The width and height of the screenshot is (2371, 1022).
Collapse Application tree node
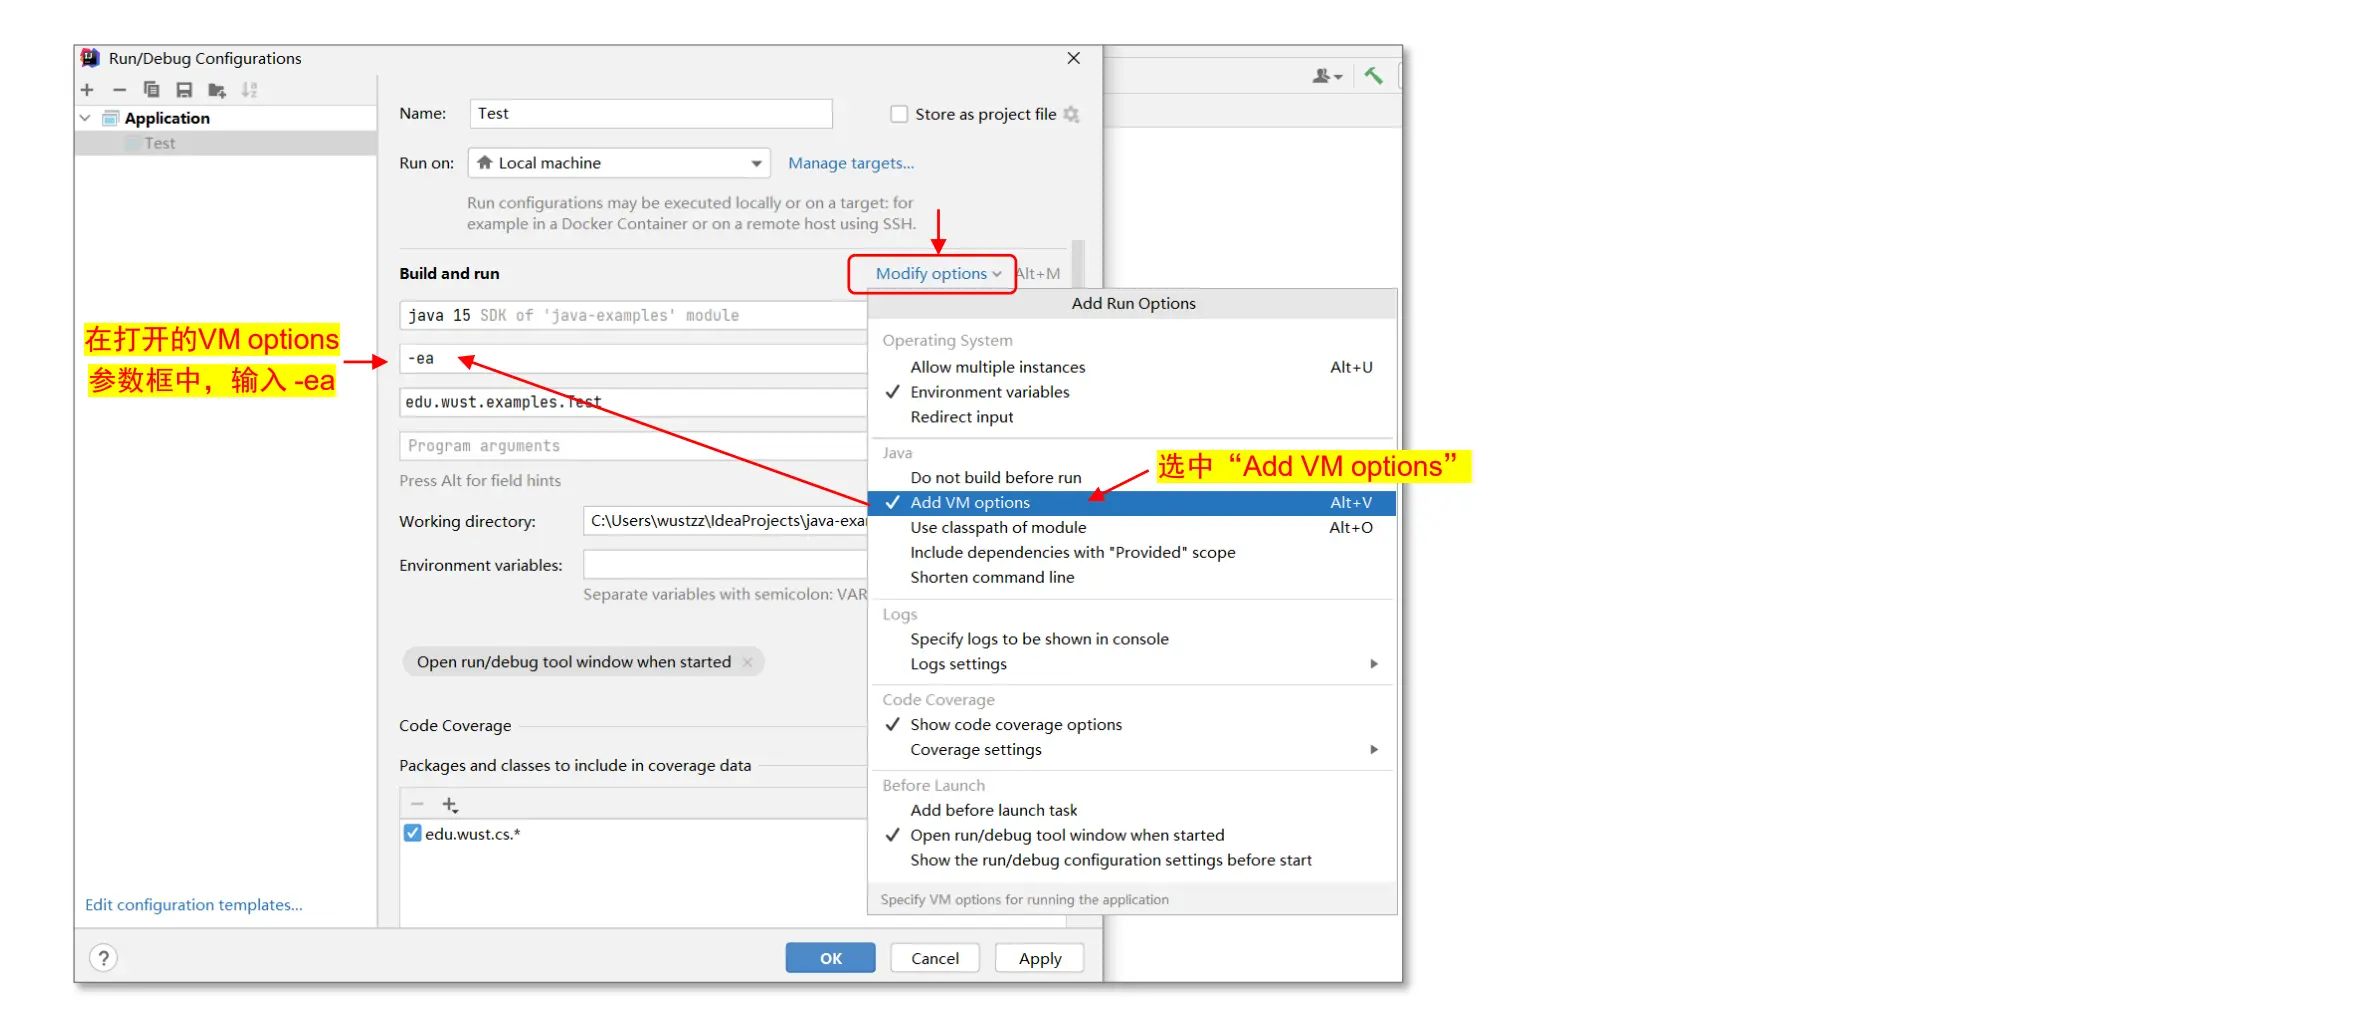[85, 118]
